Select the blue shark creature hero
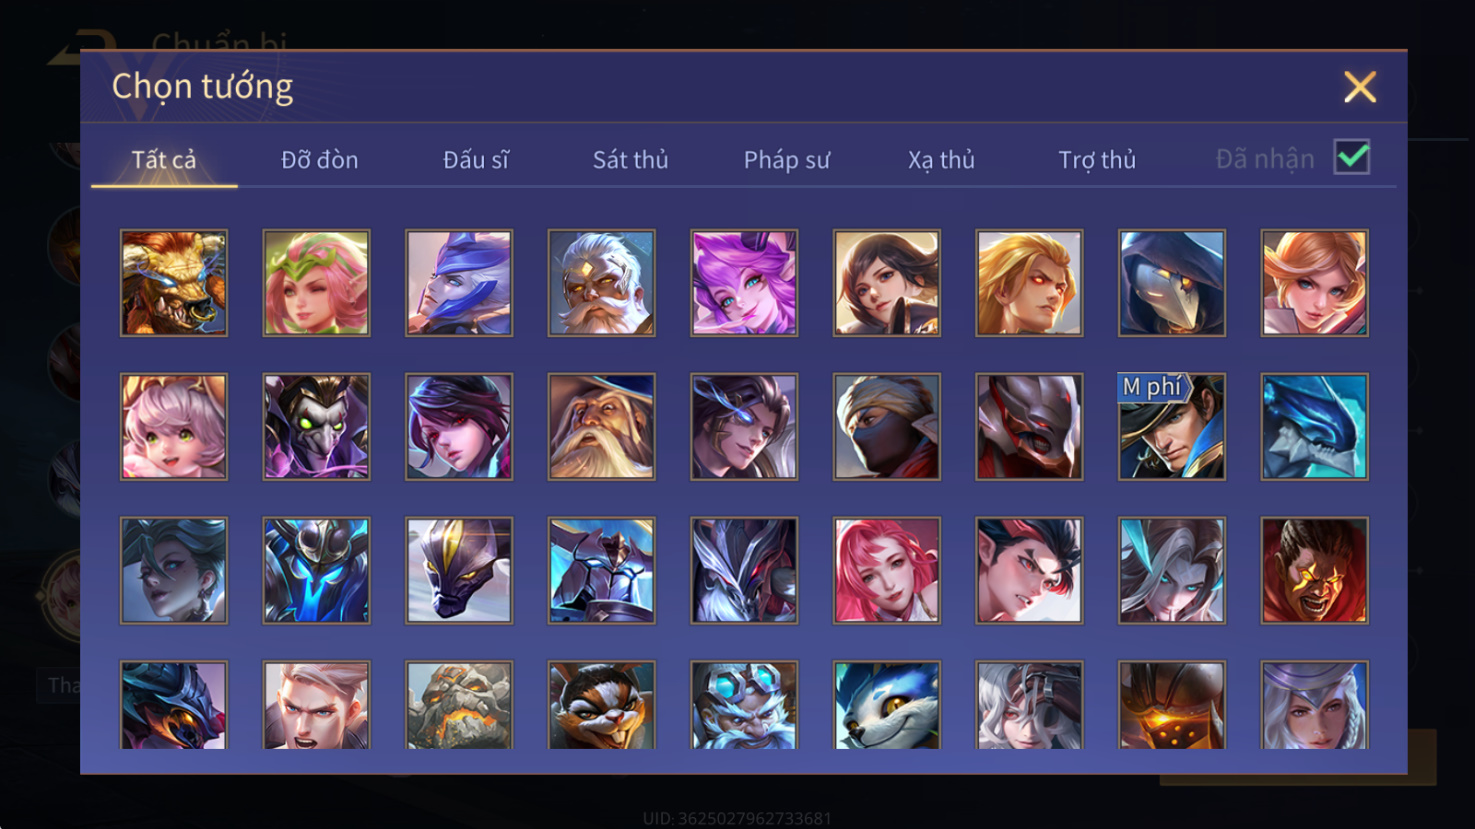 pos(1314,427)
